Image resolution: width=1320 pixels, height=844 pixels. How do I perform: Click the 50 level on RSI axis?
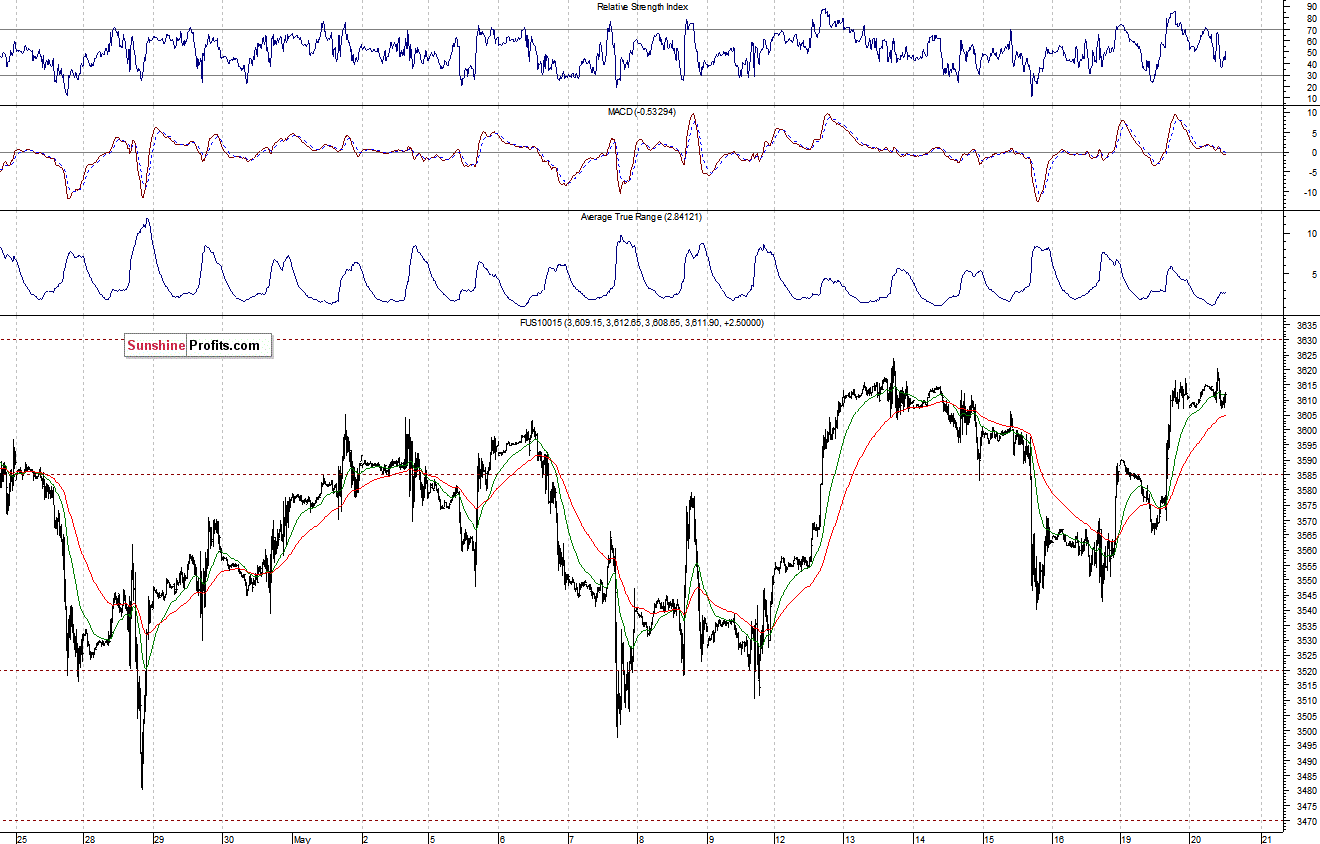pyautogui.click(x=1311, y=52)
